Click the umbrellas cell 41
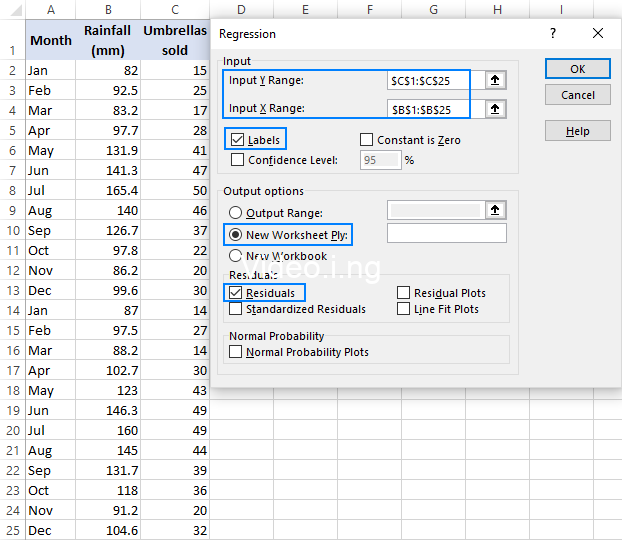 (175, 150)
